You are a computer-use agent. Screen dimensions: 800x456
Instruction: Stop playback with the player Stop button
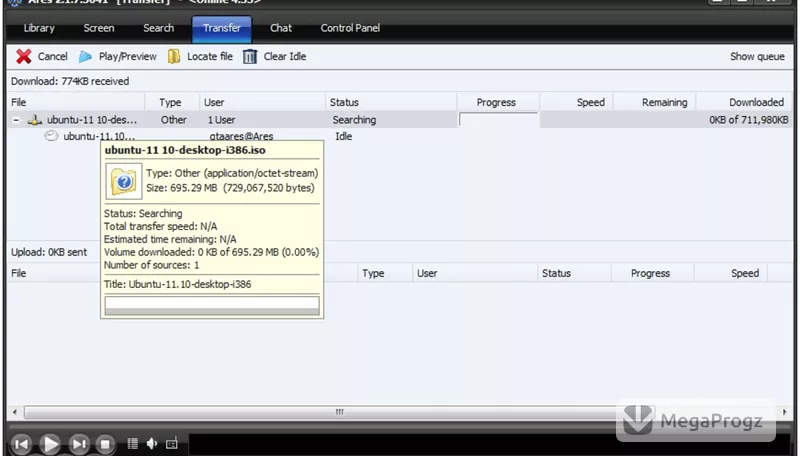pyautogui.click(x=105, y=444)
